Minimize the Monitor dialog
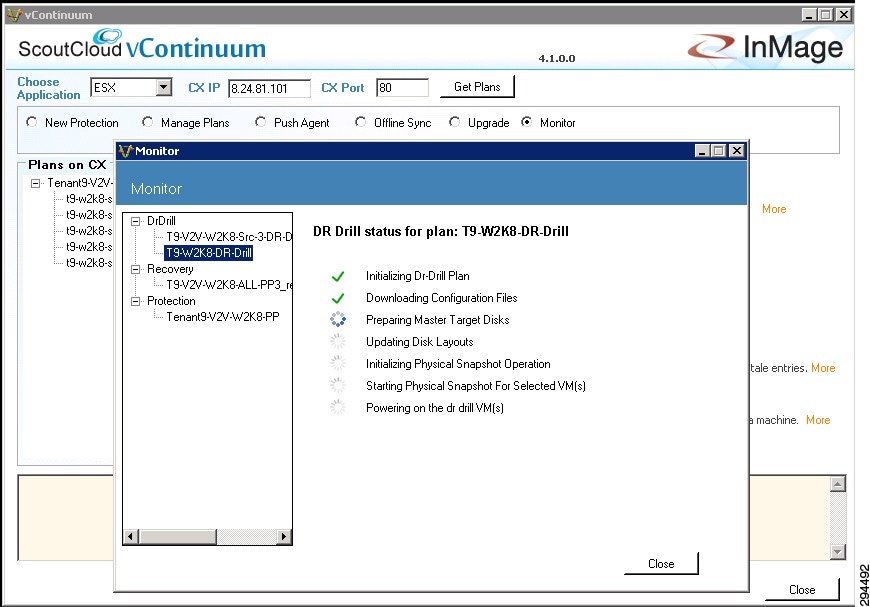This screenshot has height=607, width=870. pyautogui.click(x=702, y=151)
